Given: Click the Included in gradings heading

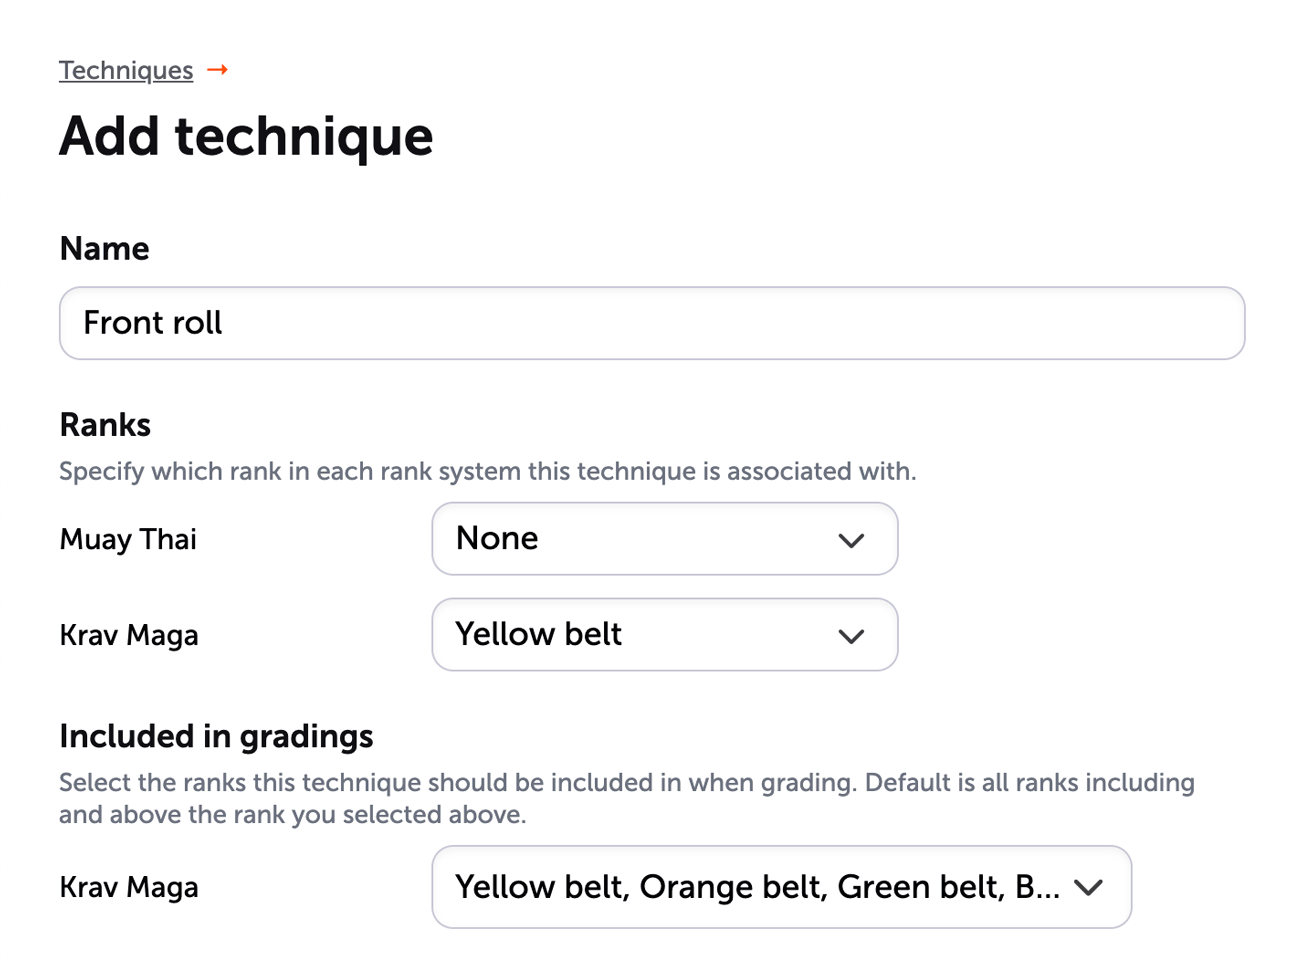Looking at the screenshot, I should pos(216,736).
